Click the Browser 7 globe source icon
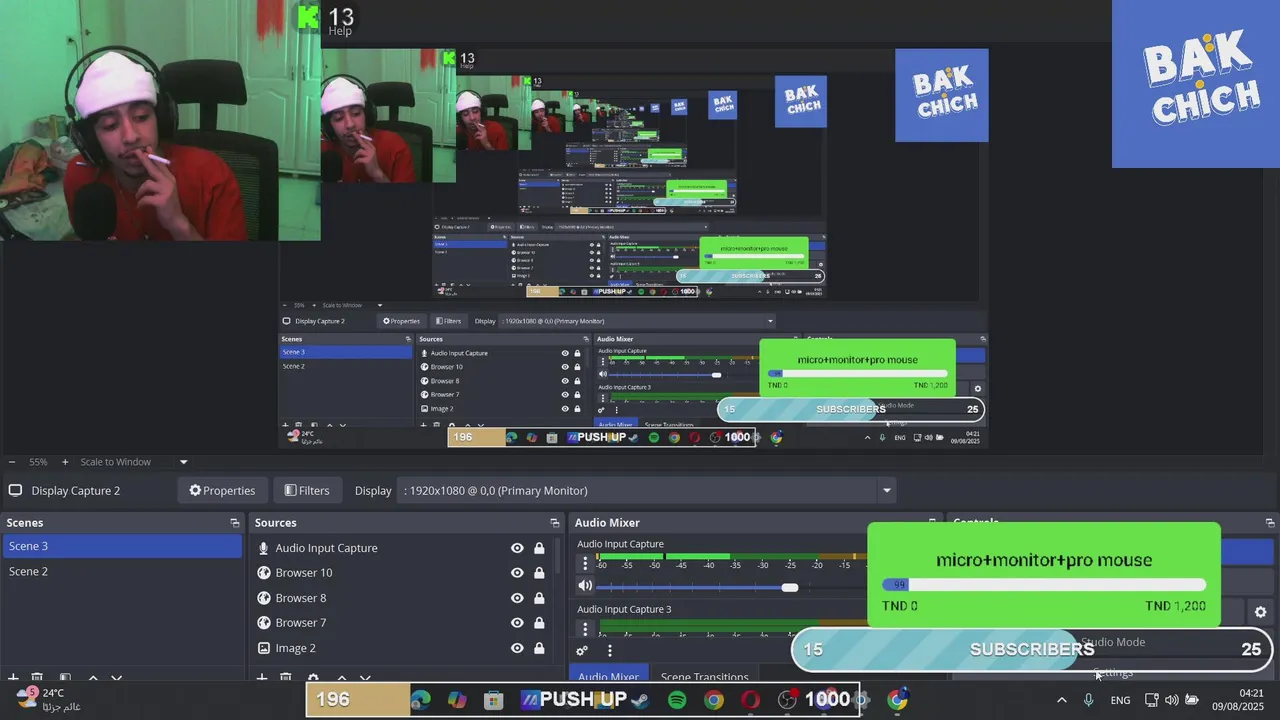Screen dimensions: 1280x720 (x=264, y=623)
